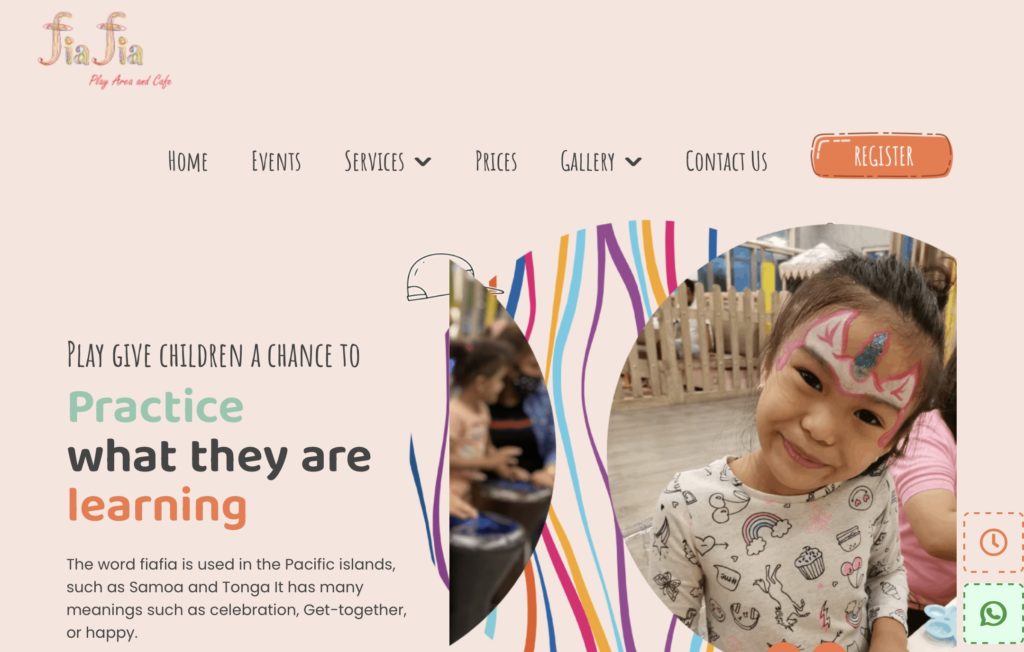Click the FiaFia Play Area and Cafe logo
This screenshot has height=652, width=1024.
(104, 50)
